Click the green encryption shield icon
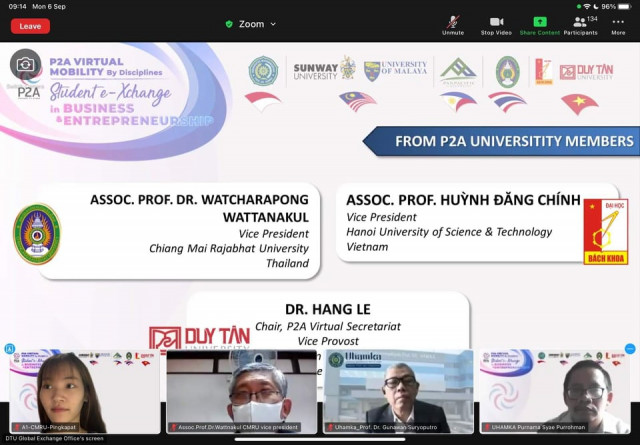The height and width of the screenshot is (445, 640). click(229, 24)
